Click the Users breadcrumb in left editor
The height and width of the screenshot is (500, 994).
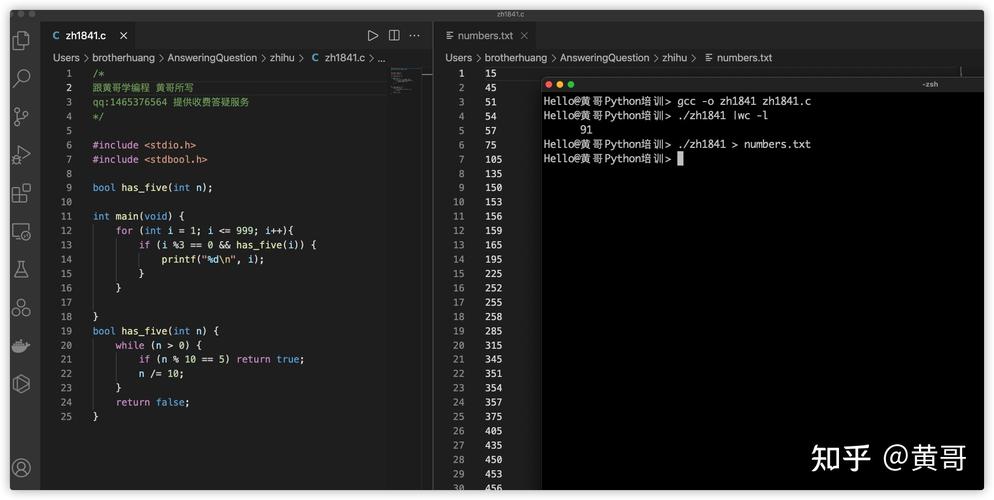(x=66, y=58)
